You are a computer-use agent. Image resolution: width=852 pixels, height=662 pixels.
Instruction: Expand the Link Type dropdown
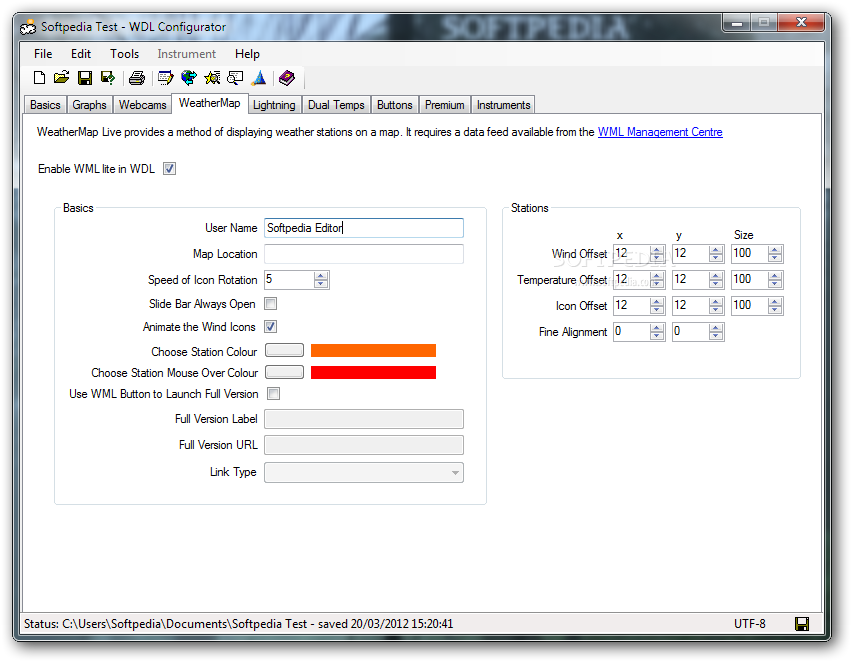(455, 473)
